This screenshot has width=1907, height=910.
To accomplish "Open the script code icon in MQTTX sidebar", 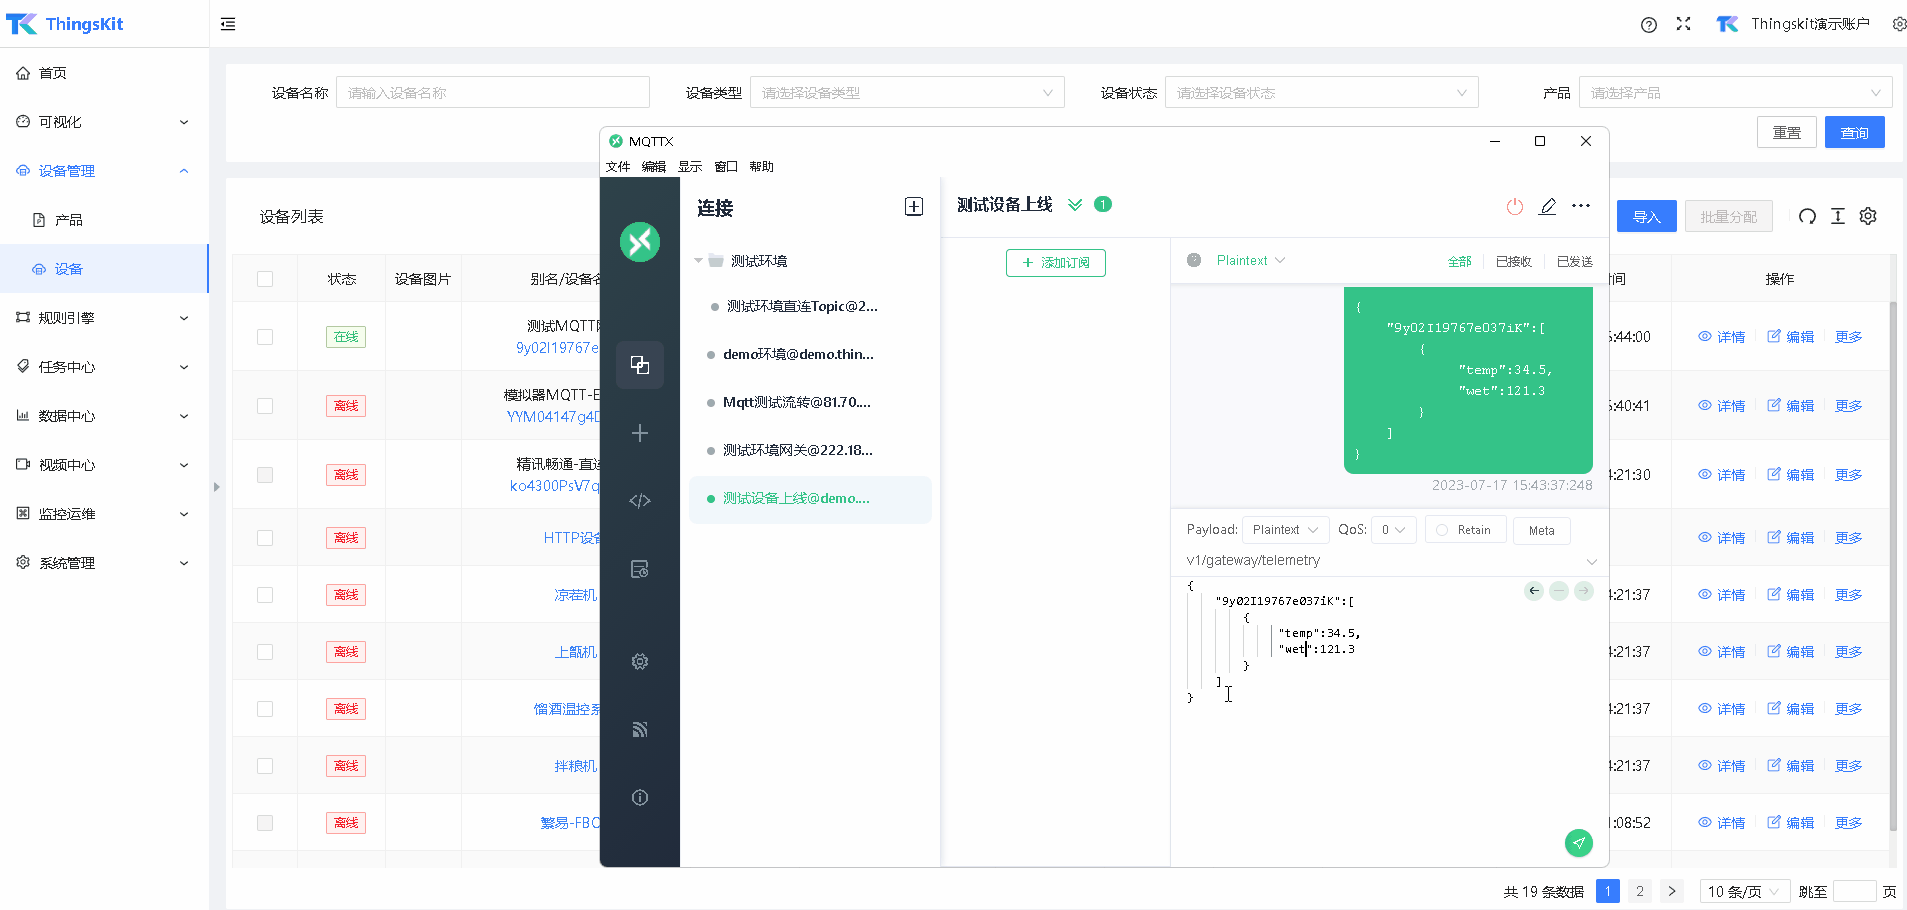I will click(640, 501).
